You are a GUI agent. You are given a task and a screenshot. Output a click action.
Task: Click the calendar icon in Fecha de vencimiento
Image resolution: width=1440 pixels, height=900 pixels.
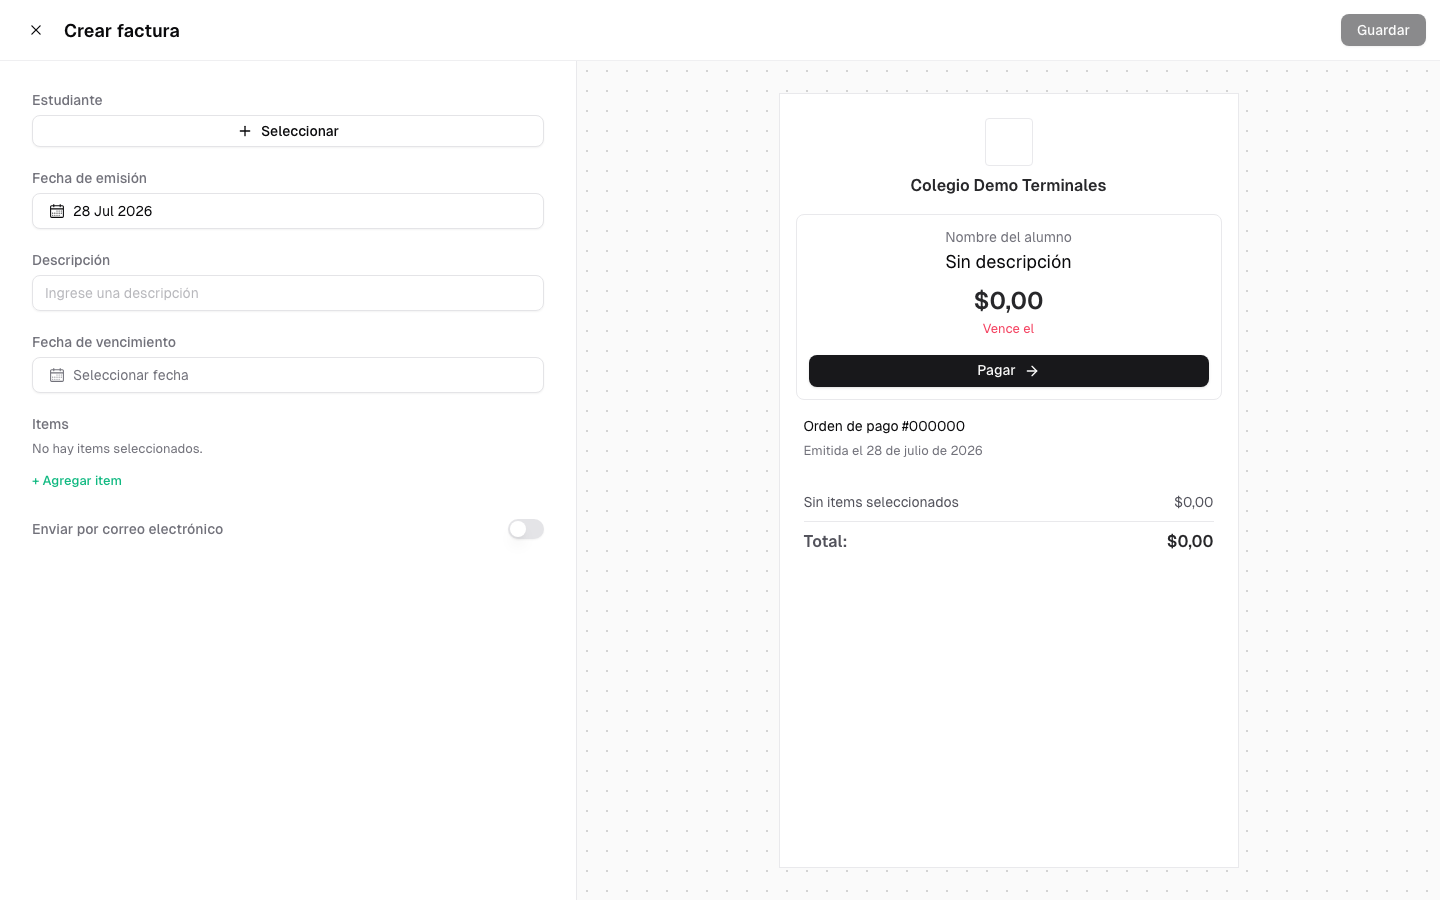pos(57,375)
